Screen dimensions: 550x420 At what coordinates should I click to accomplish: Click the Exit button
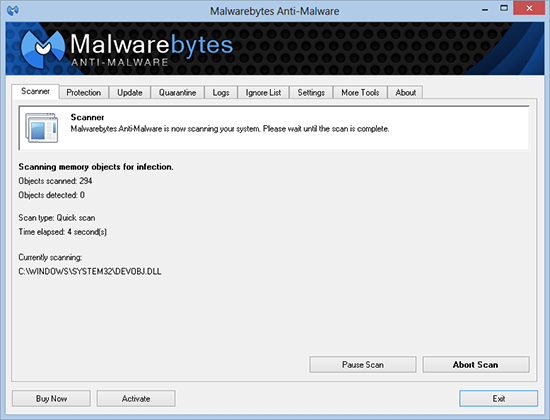coord(498,399)
